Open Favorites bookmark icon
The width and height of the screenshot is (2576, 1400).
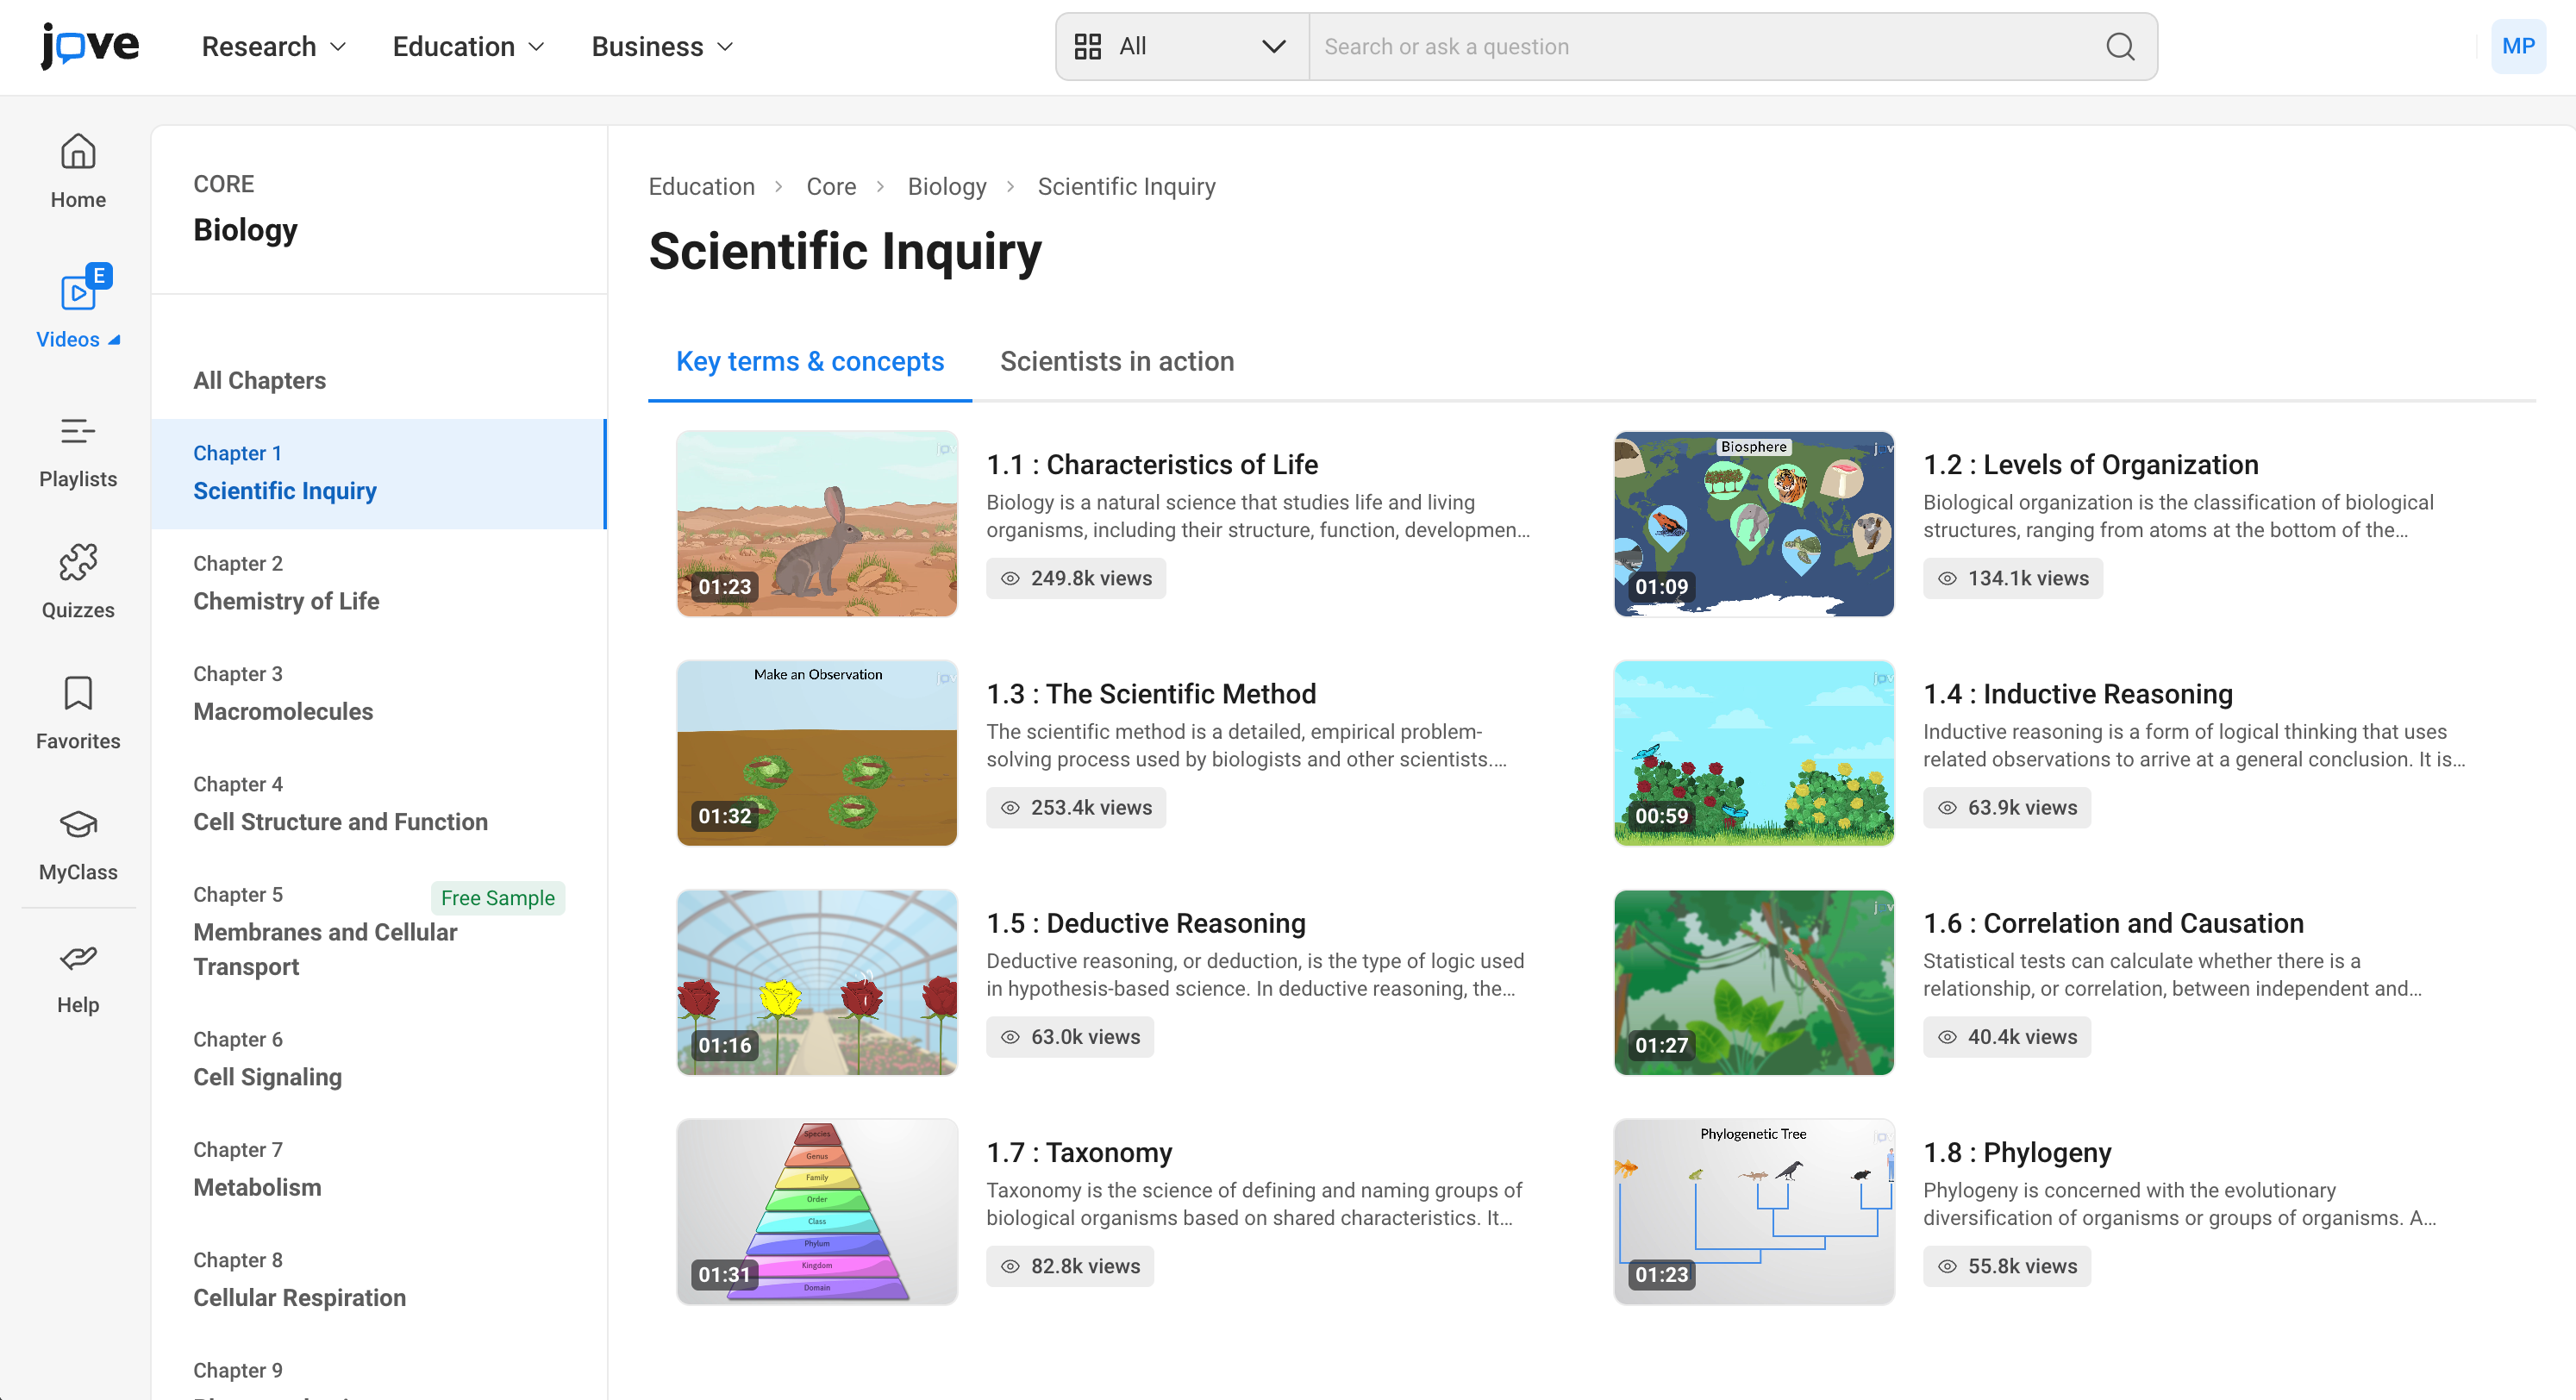point(78,693)
